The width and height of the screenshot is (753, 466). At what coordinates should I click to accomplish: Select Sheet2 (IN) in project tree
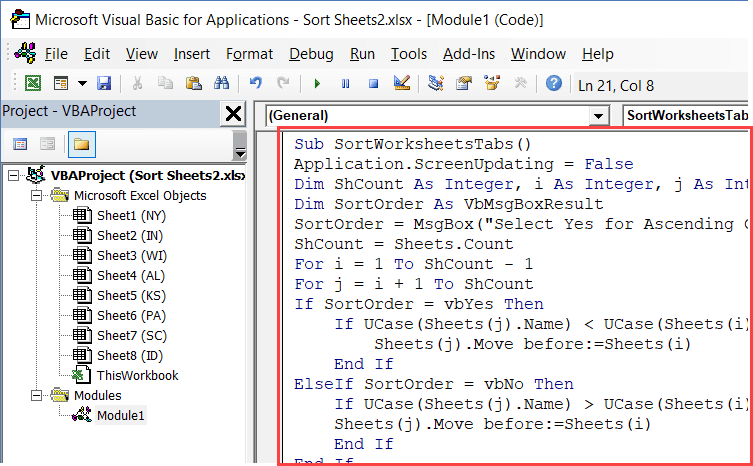point(130,235)
